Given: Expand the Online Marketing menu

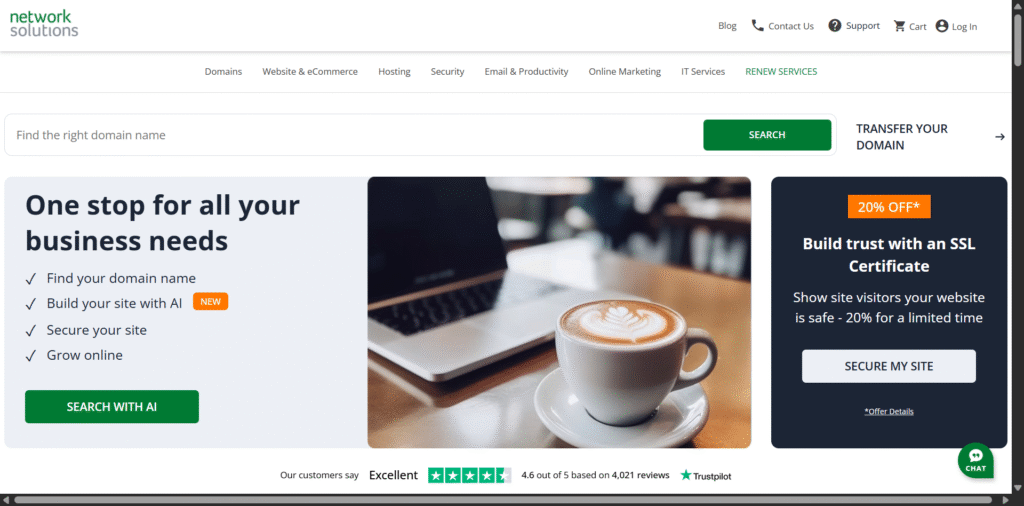Looking at the screenshot, I should click(624, 72).
